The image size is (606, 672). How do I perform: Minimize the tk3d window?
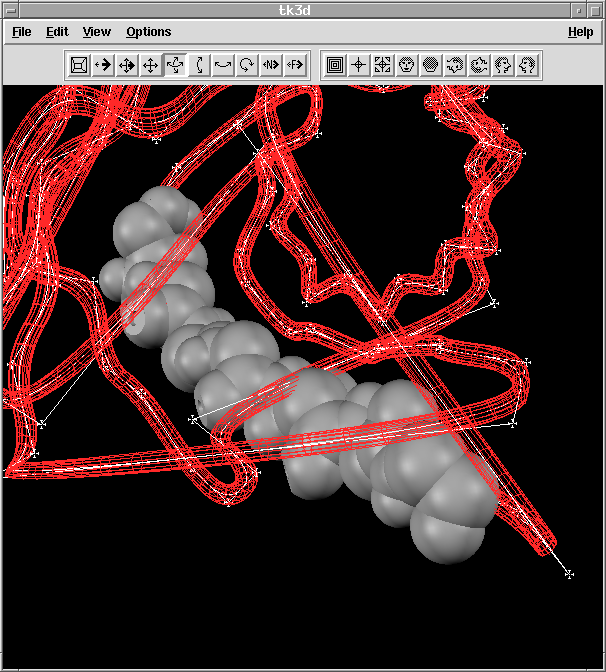click(579, 10)
